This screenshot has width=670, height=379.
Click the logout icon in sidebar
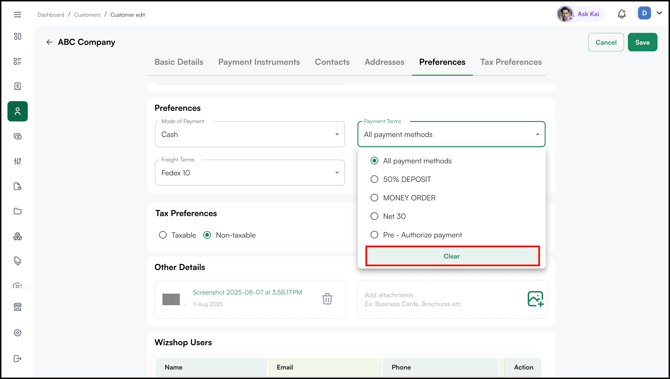point(18,358)
